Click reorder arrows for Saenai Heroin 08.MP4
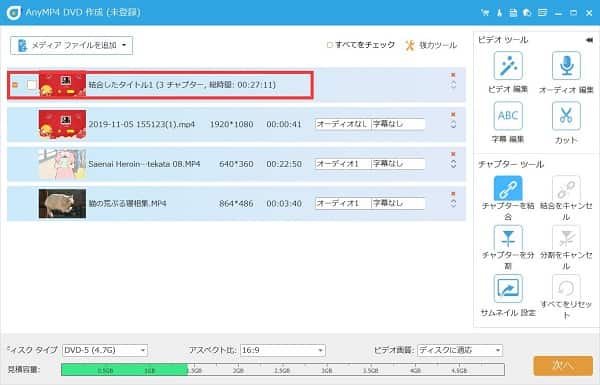Image resolution: width=600 pixels, height=385 pixels. 453,164
